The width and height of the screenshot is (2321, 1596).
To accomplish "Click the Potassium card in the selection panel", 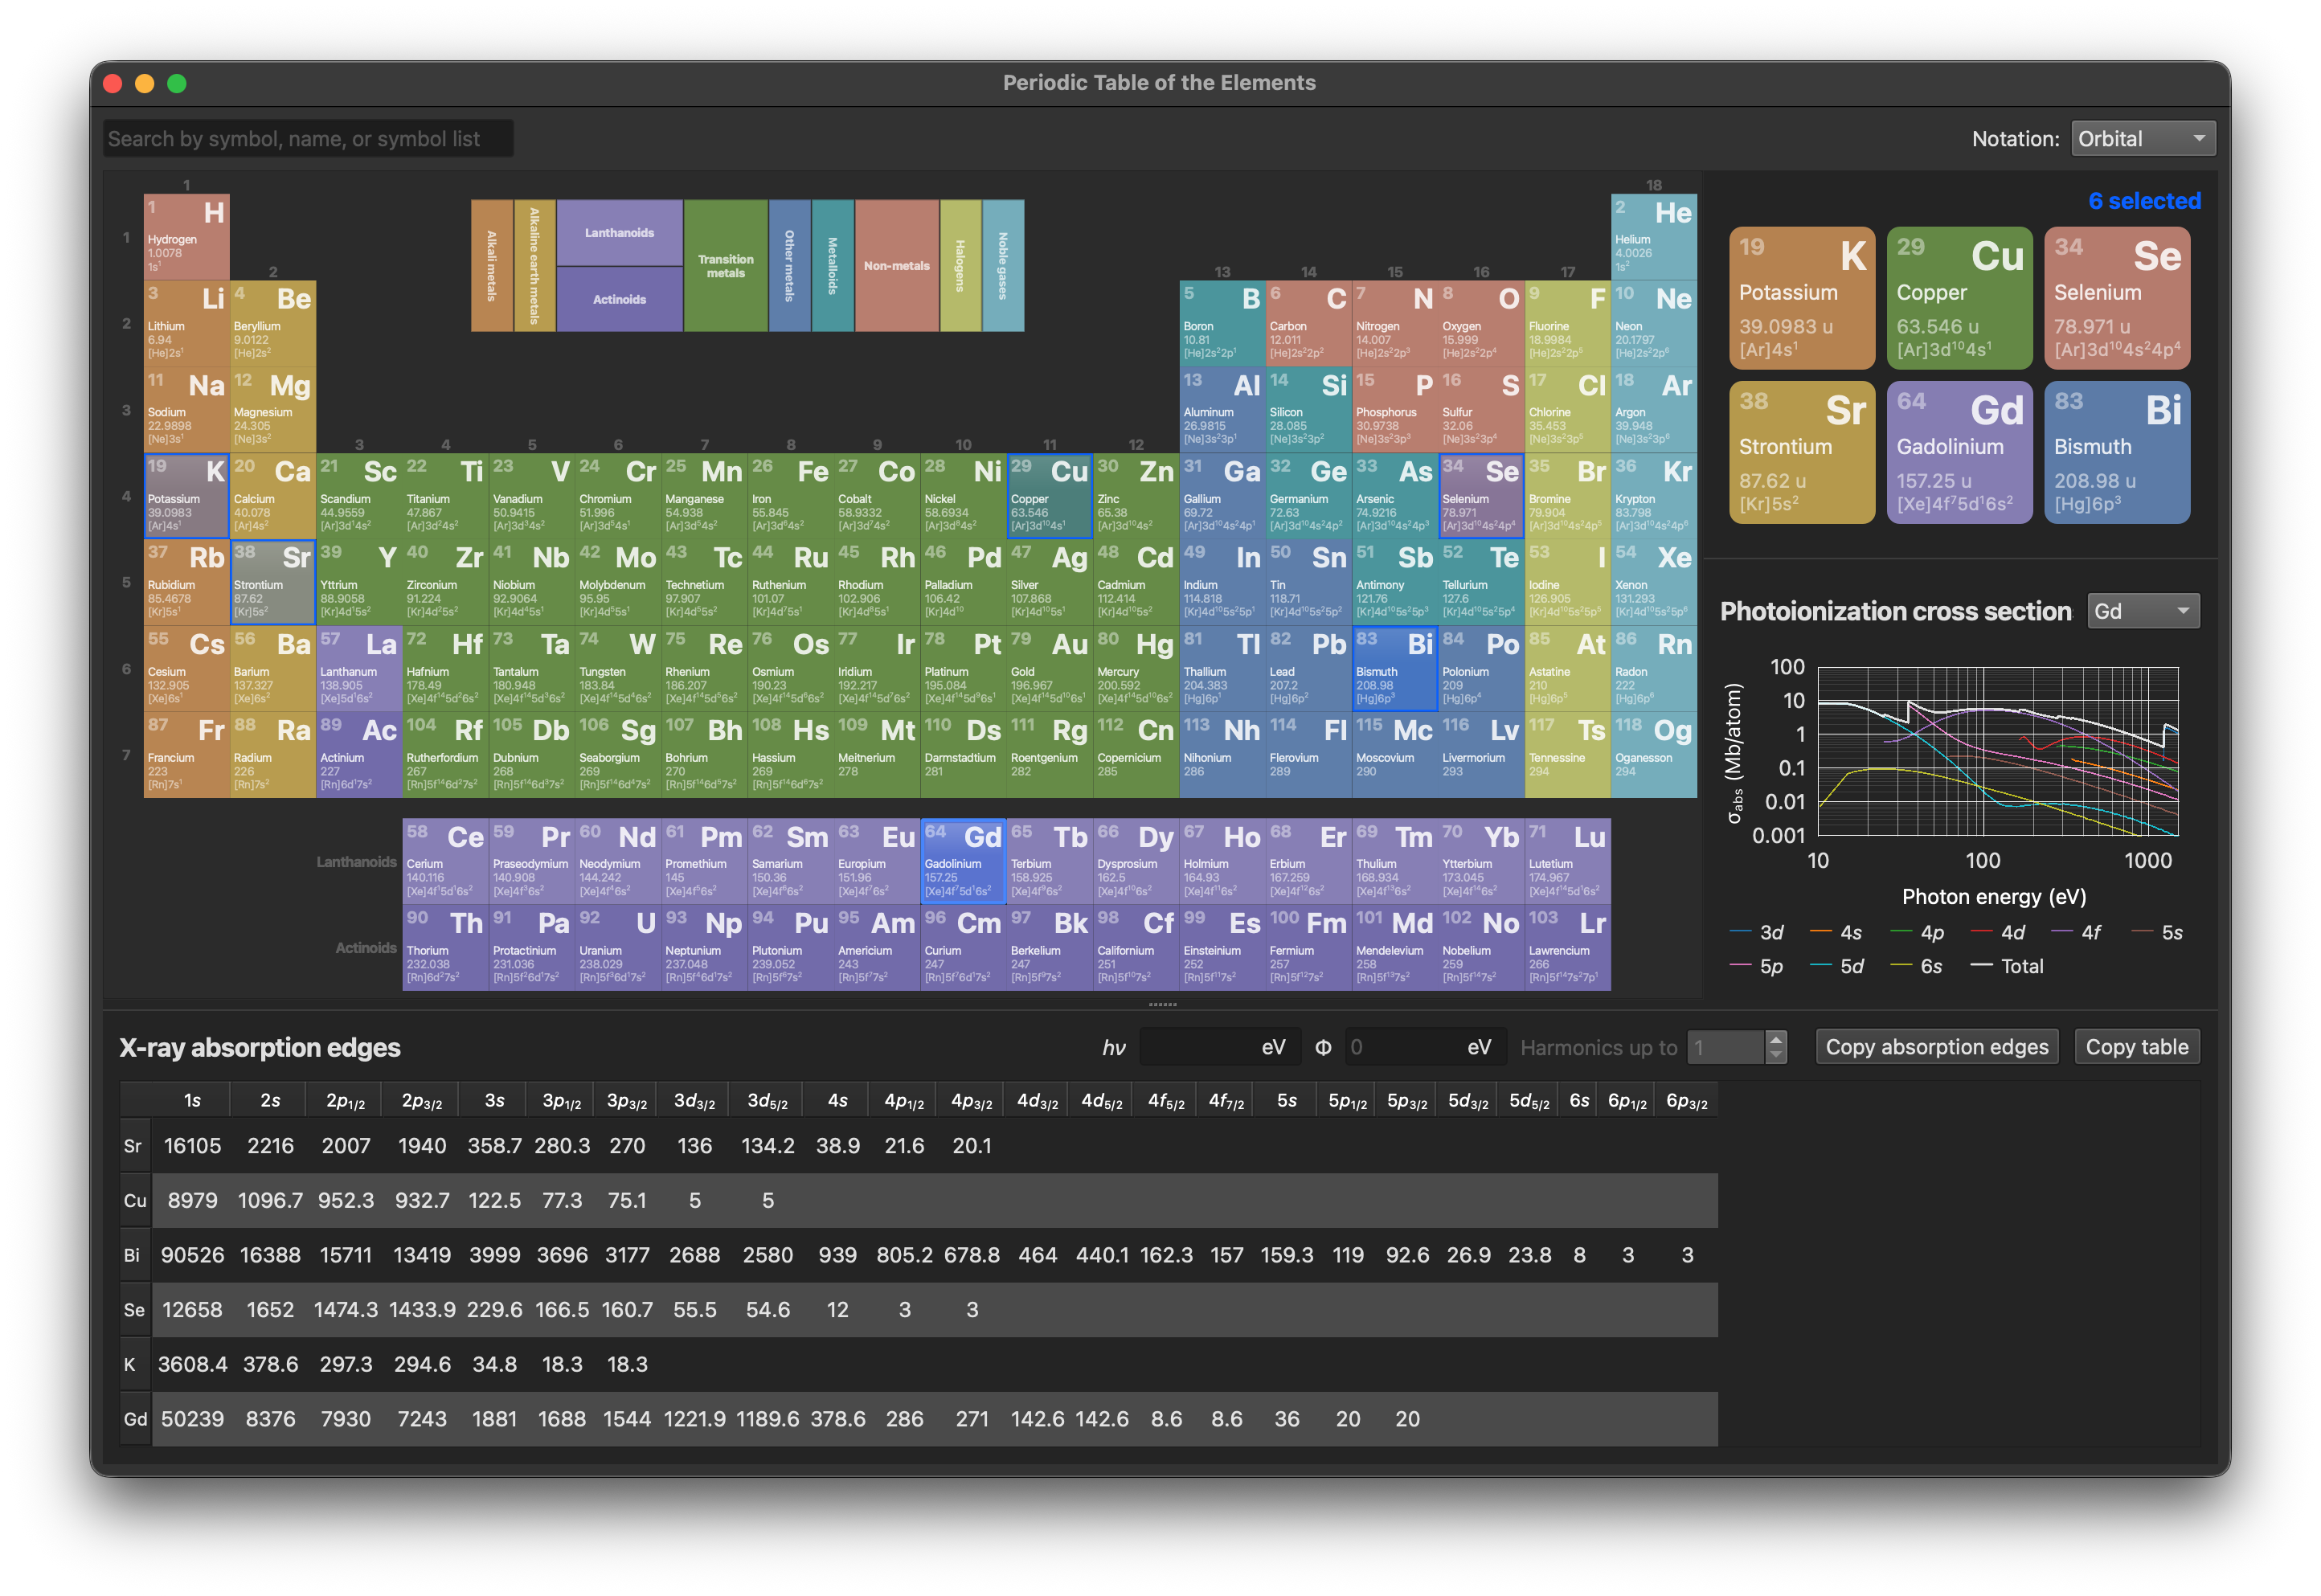I will click(x=1801, y=298).
